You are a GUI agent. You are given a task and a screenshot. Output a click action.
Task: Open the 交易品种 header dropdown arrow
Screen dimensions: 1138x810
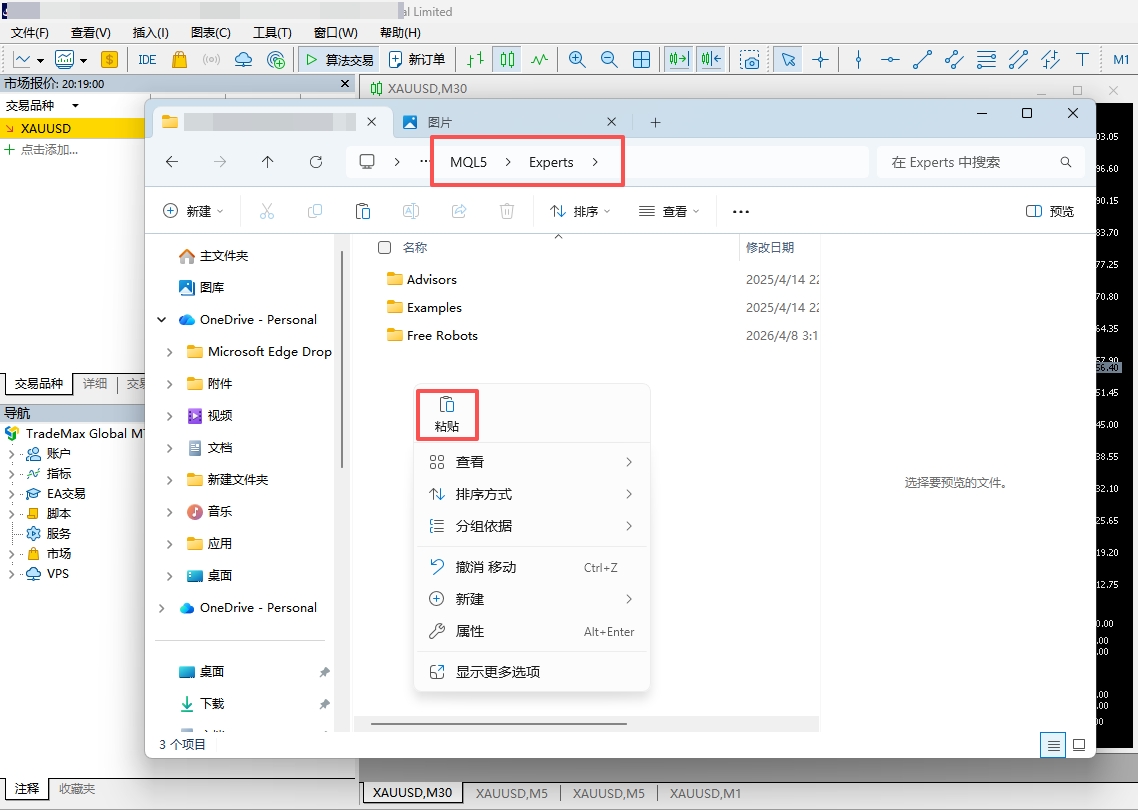pyautogui.click(x=75, y=106)
